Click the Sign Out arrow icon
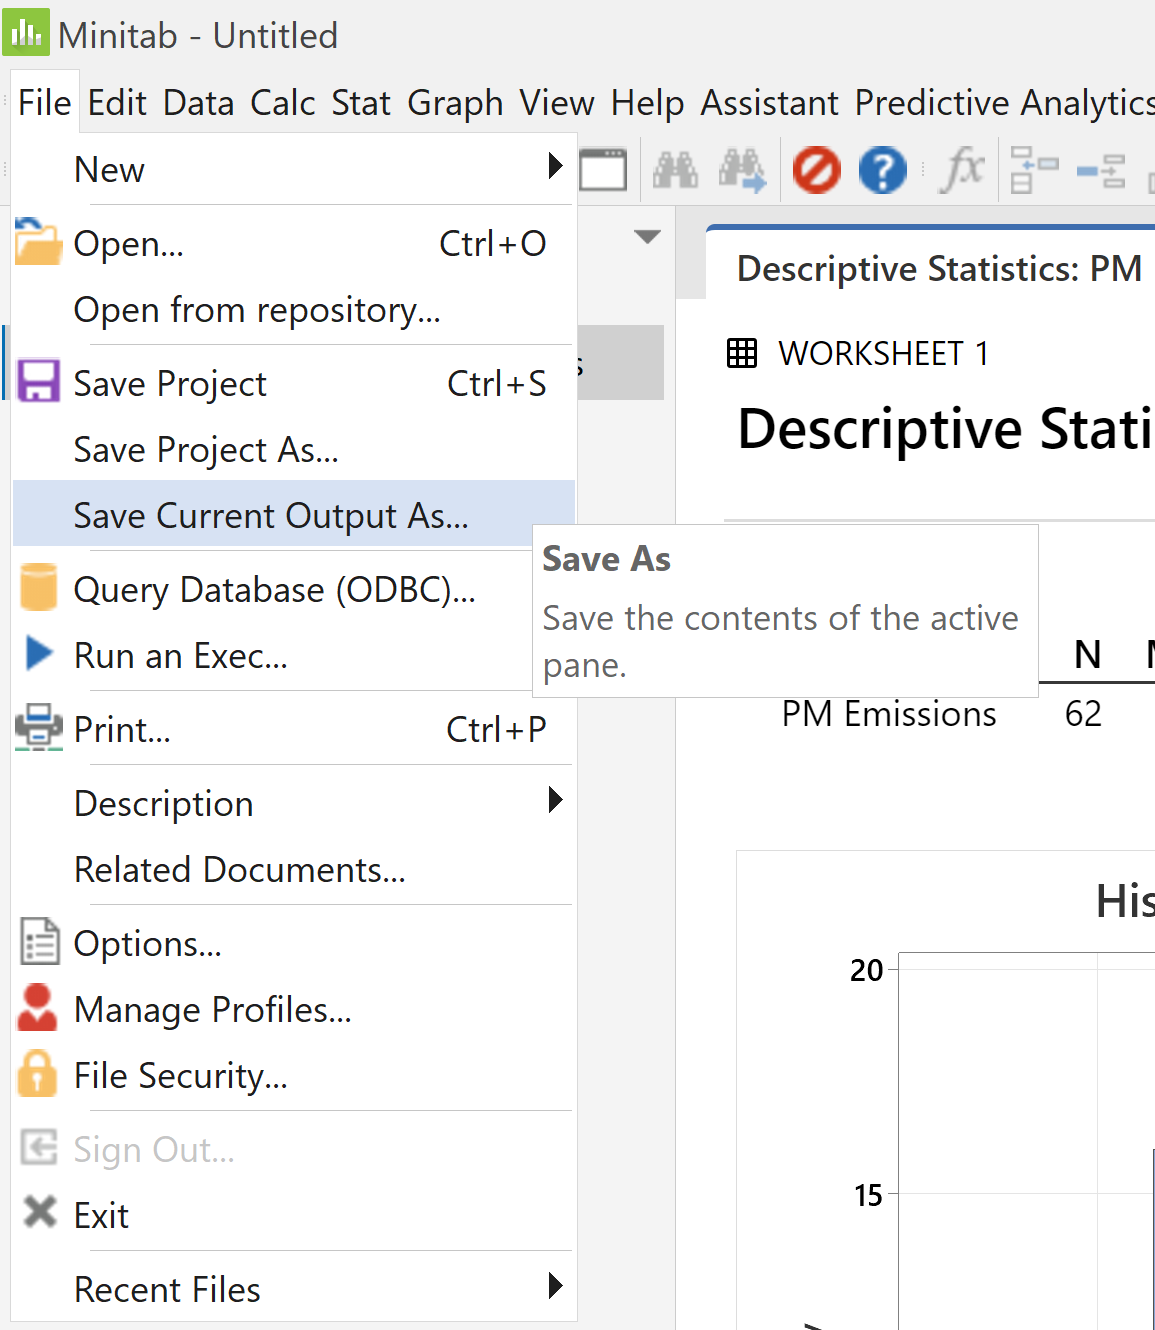The image size is (1155, 1330). point(39,1147)
